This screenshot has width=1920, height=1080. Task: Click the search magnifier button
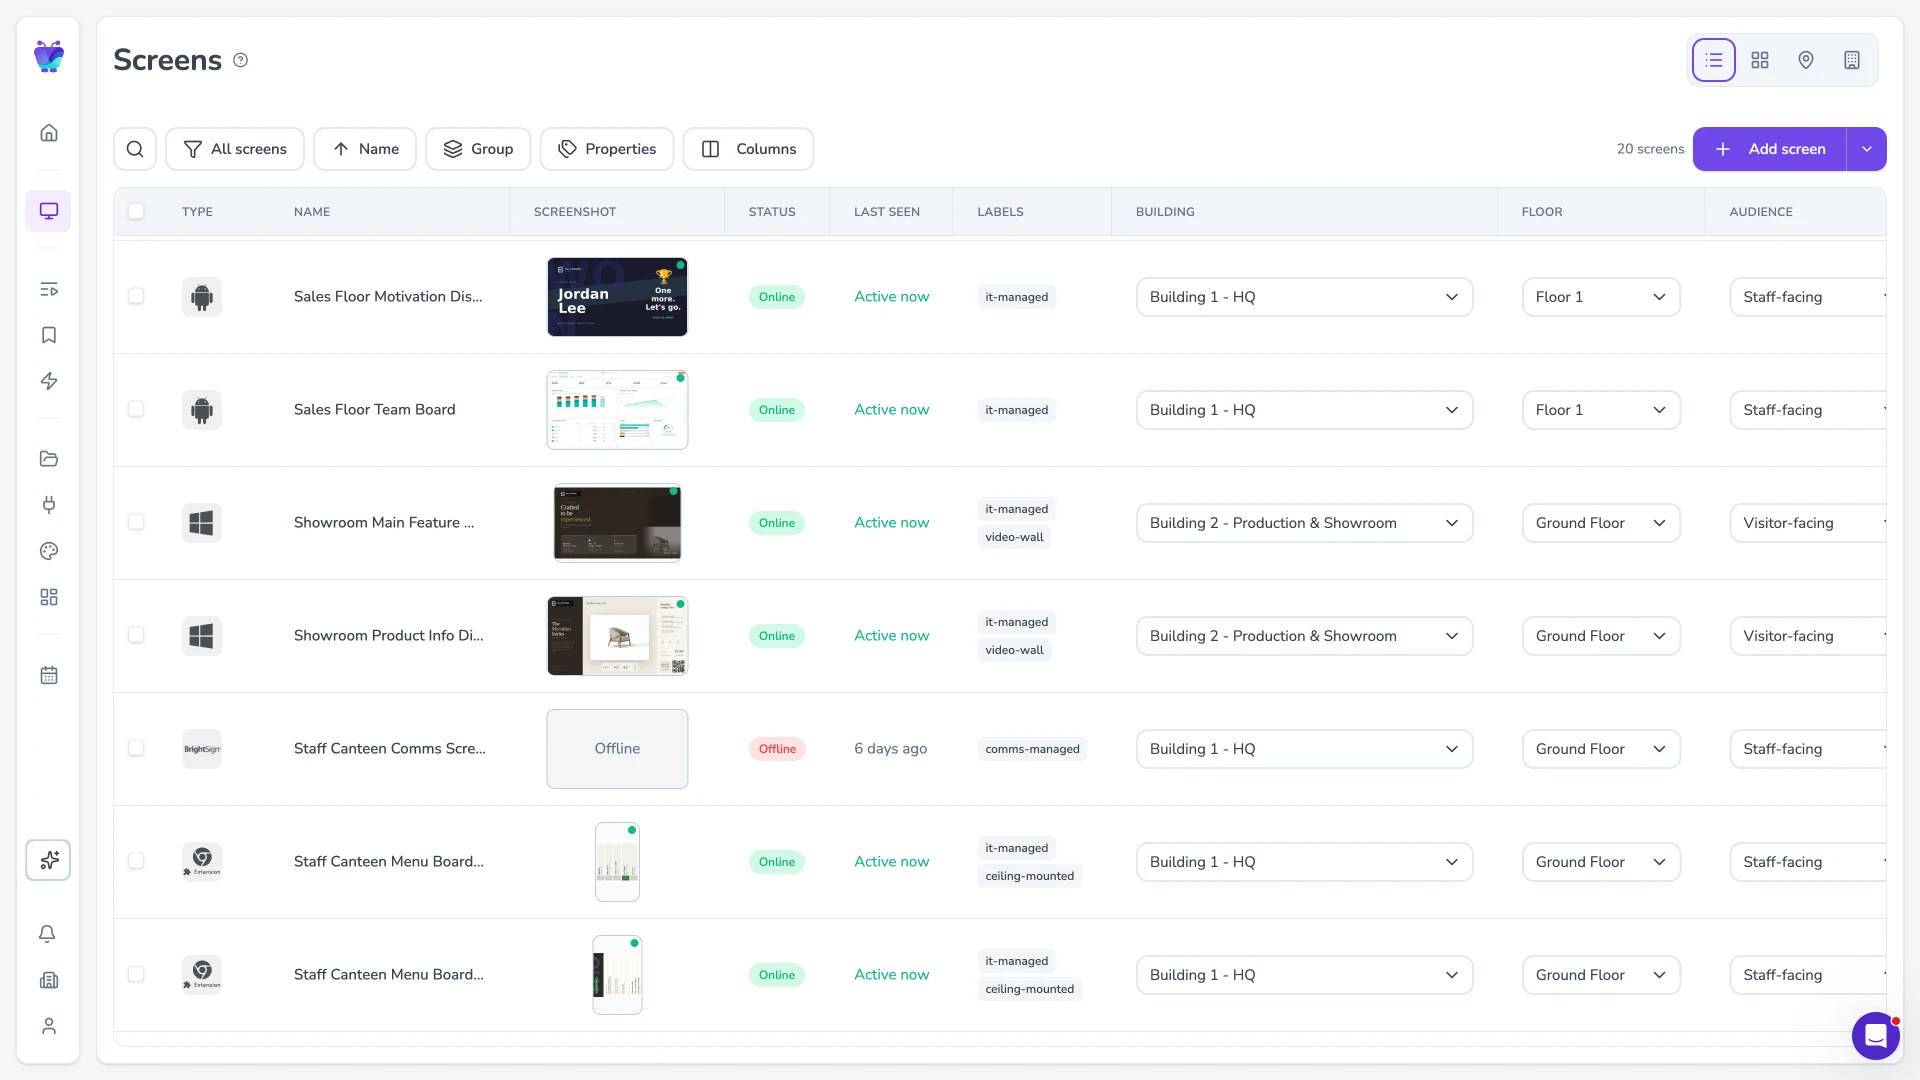(x=135, y=149)
